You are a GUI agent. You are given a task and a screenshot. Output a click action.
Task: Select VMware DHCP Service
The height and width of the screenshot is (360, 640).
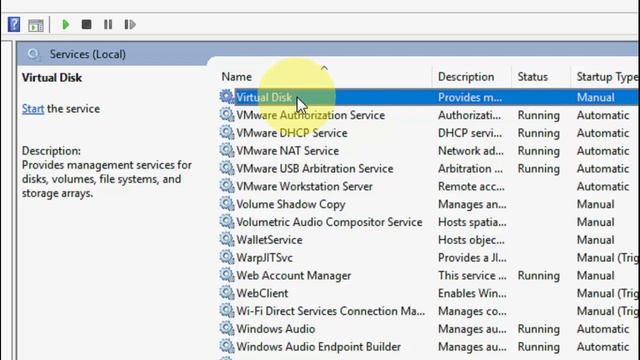pyautogui.click(x=292, y=133)
